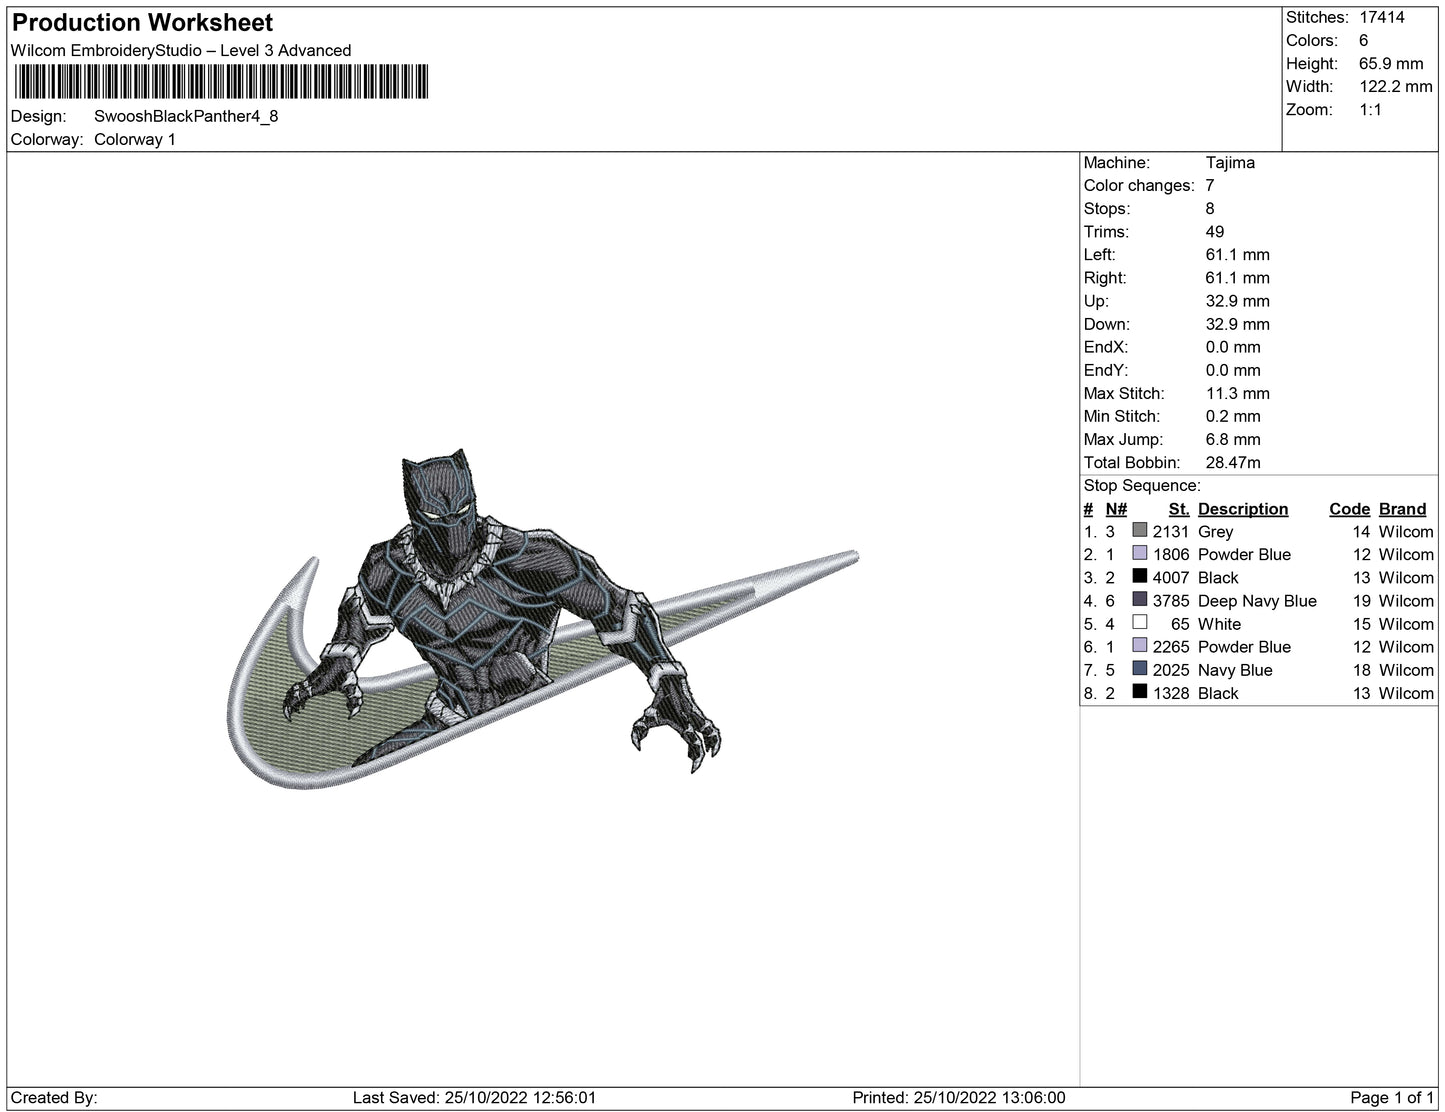Click the Color changes value 7
The height and width of the screenshot is (1112, 1445).
coord(1210,185)
